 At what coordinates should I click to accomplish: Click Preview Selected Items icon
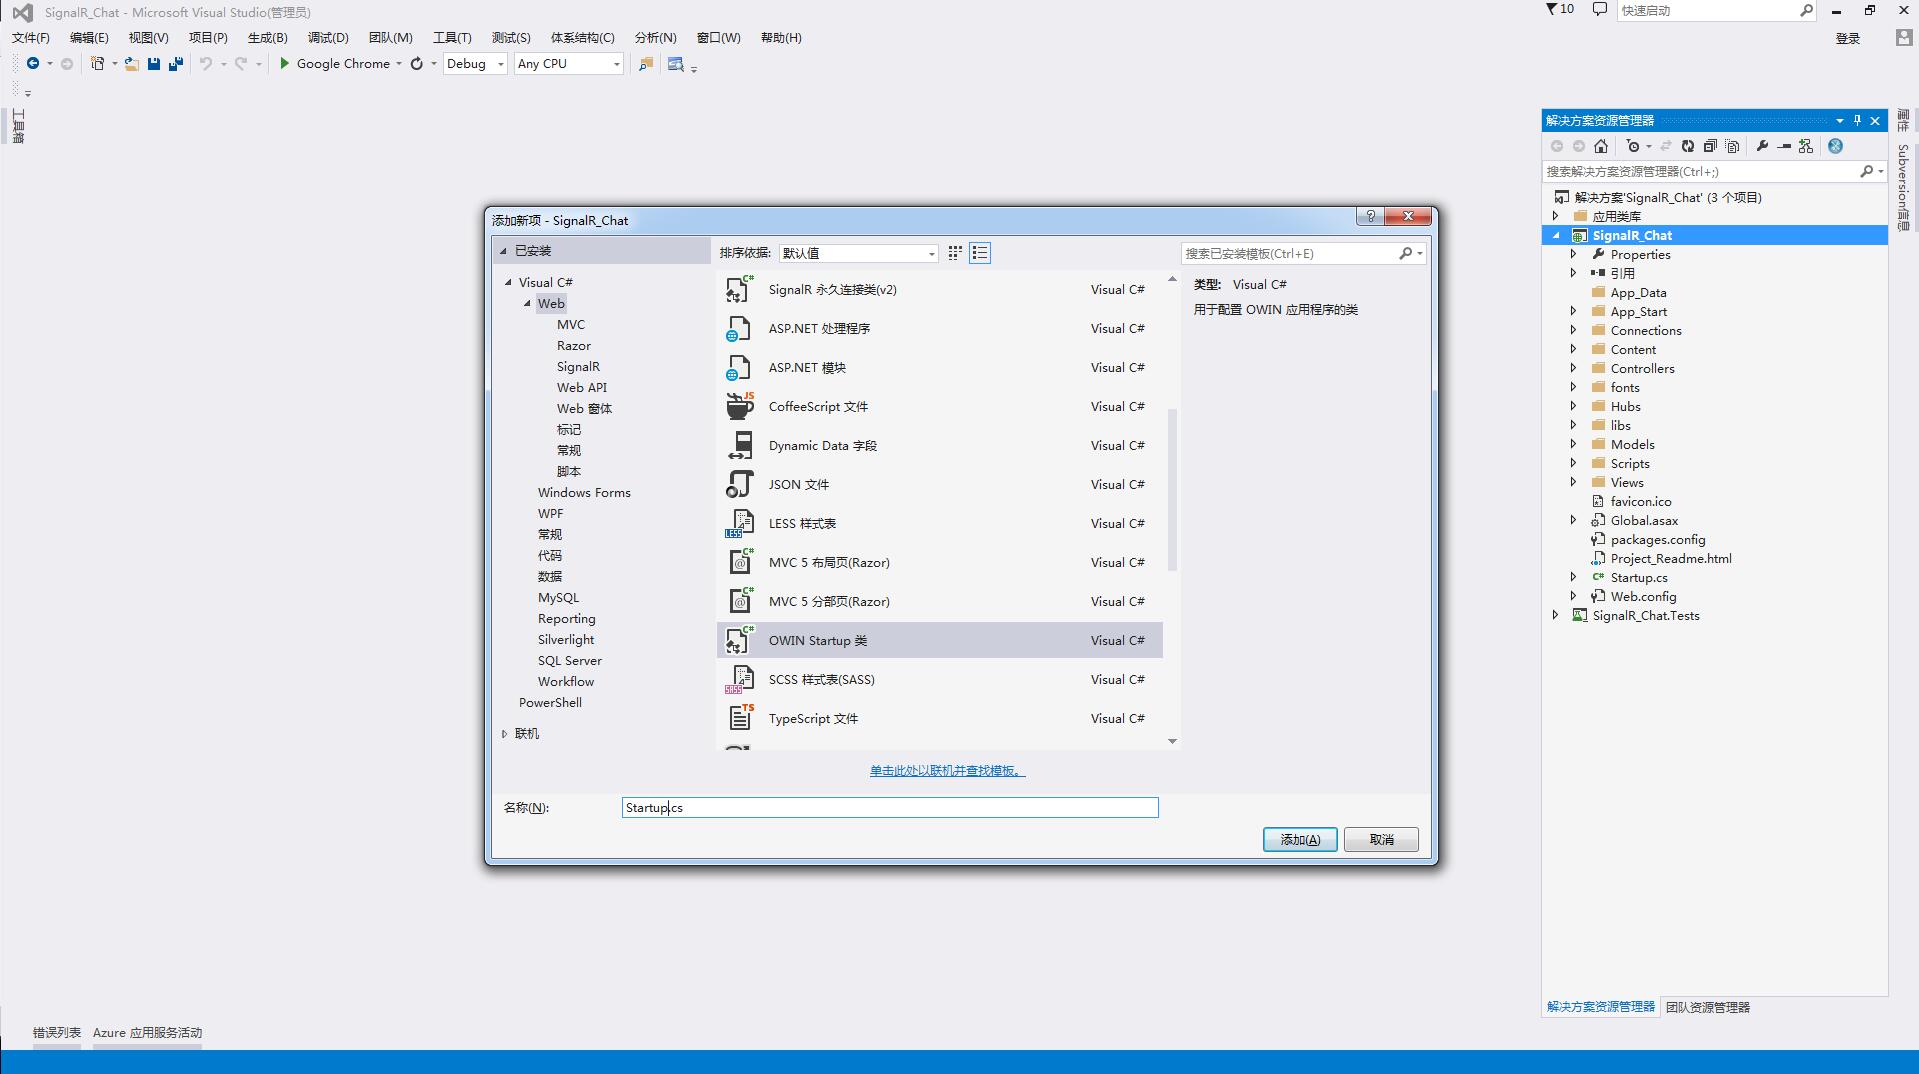[1784, 146]
